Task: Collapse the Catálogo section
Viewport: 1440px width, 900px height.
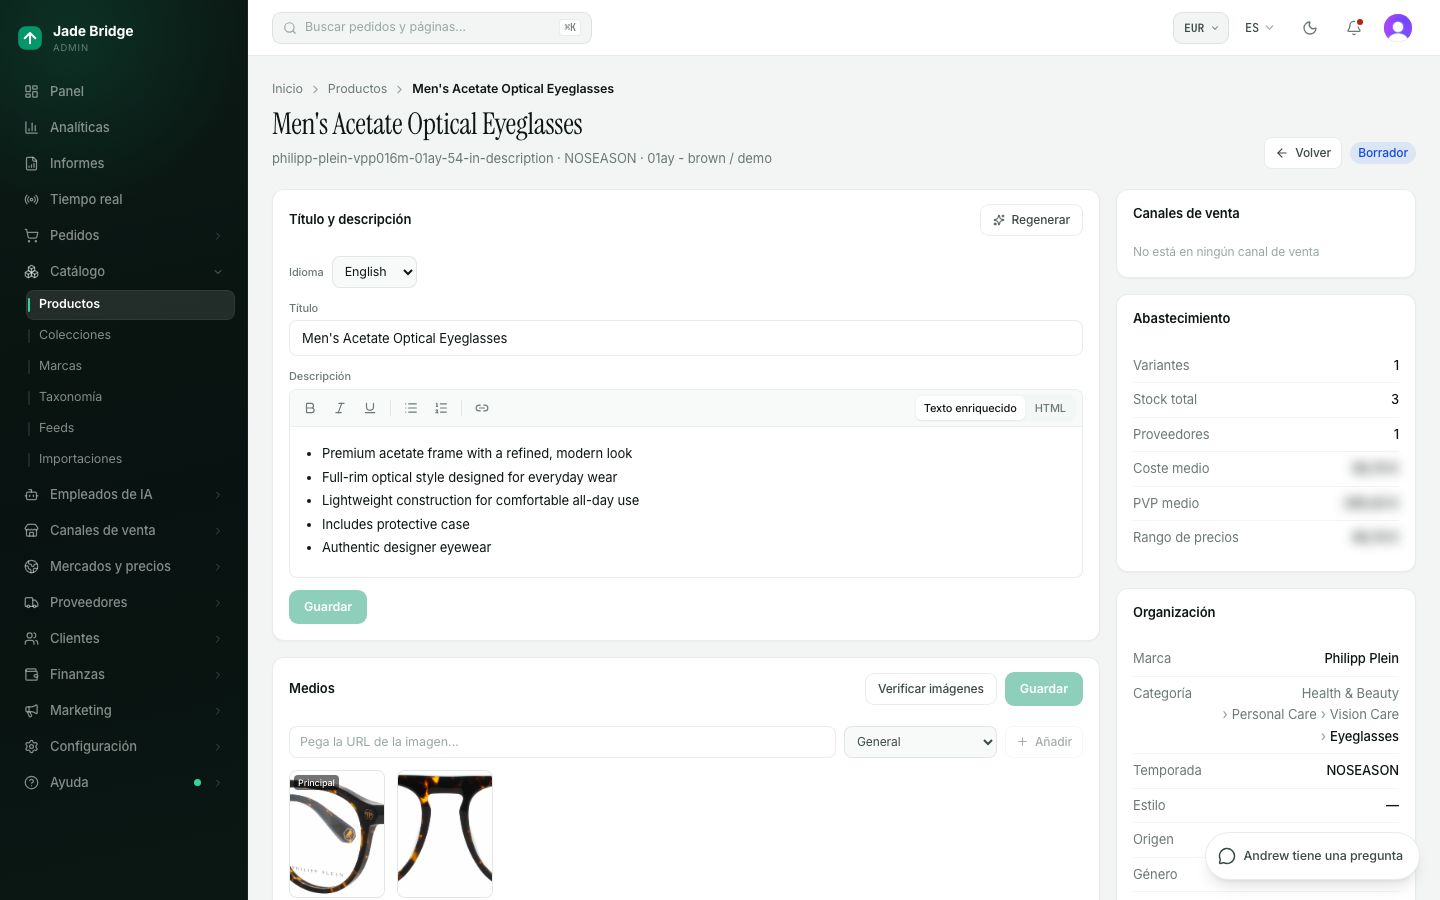Action: pos(124,271)
